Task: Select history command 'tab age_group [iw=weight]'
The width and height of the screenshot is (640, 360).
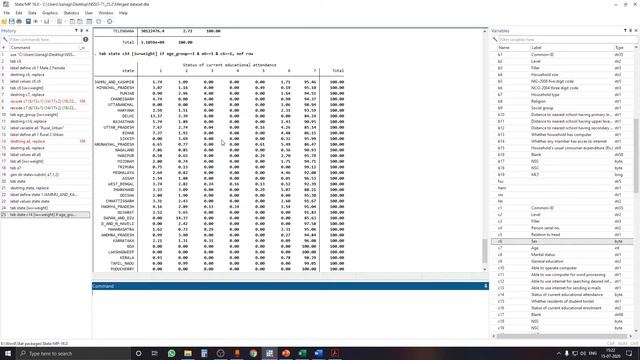Action: coord(45,115)
